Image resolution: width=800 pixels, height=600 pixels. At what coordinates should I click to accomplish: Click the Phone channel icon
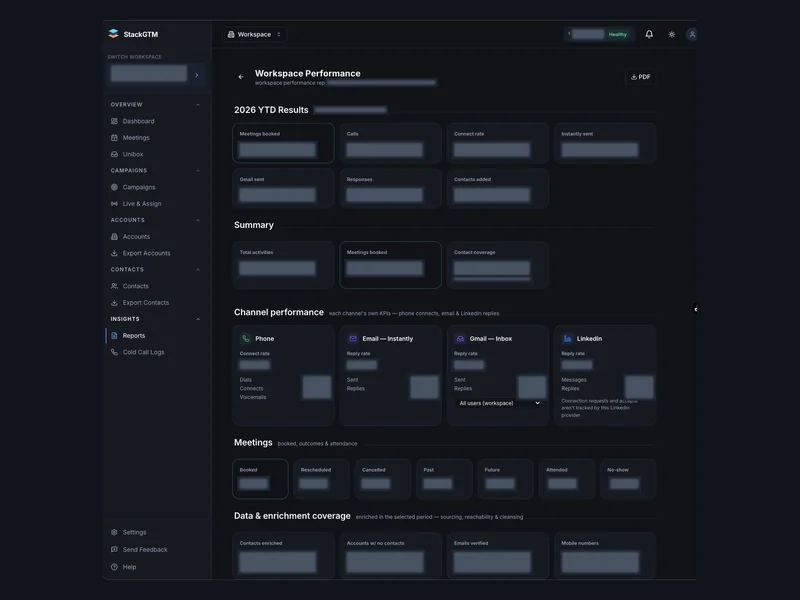point(245,338)
